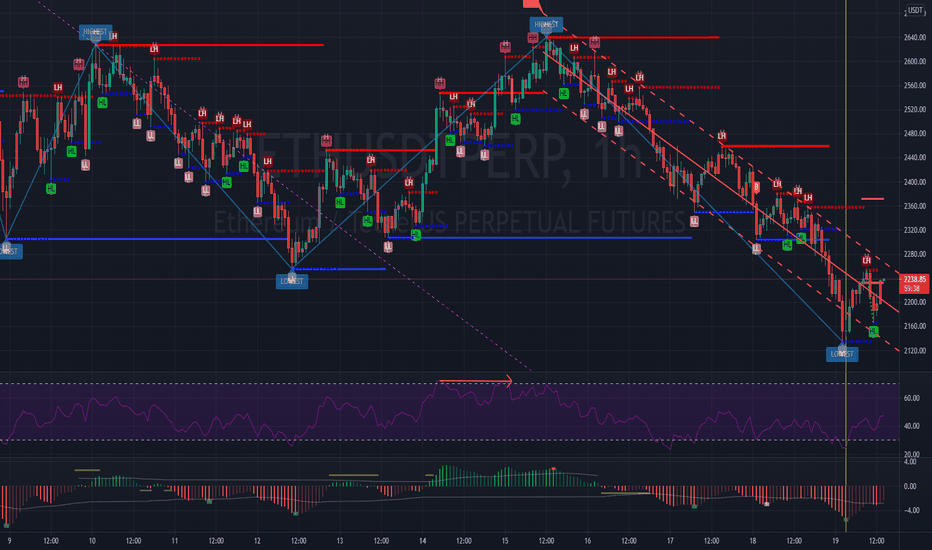This screenshot has height=550, width=932.
Task: Select the long red resistance line from the day 15 high
Action: [x=632, y=37]
